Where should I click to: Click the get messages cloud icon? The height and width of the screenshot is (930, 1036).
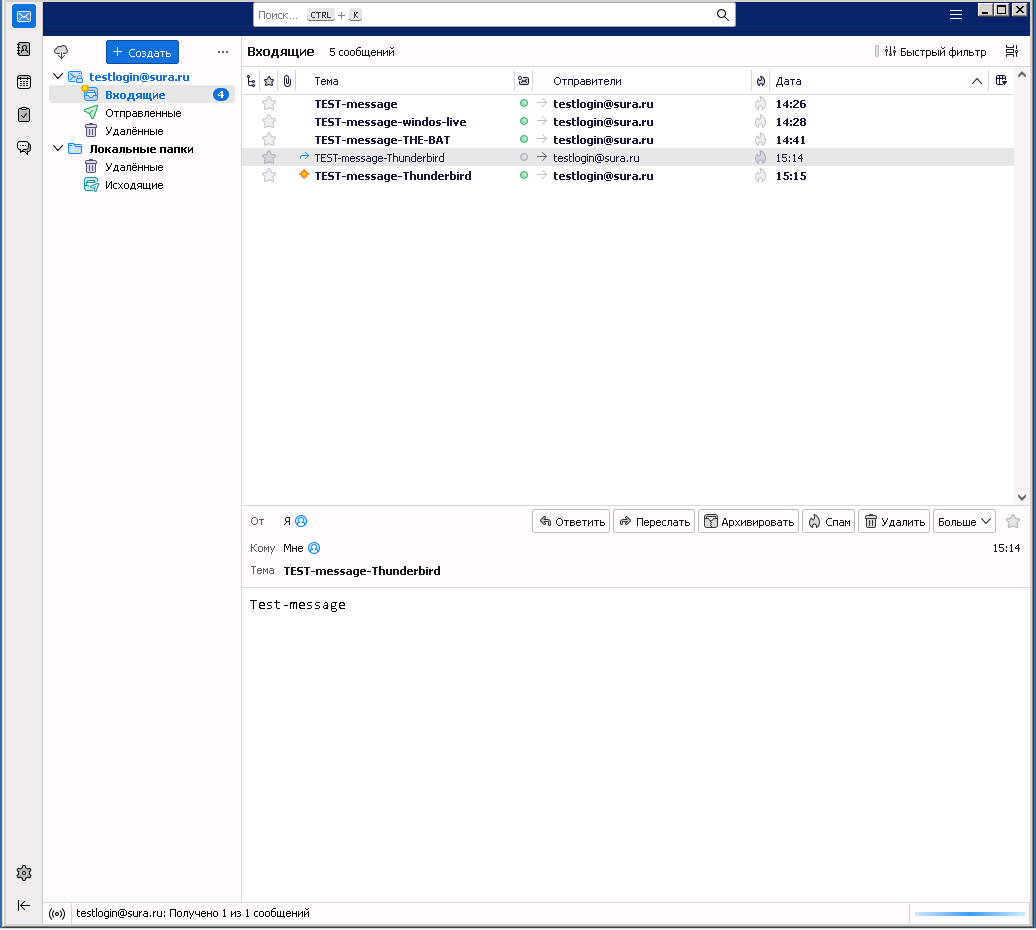coord(61,52)
